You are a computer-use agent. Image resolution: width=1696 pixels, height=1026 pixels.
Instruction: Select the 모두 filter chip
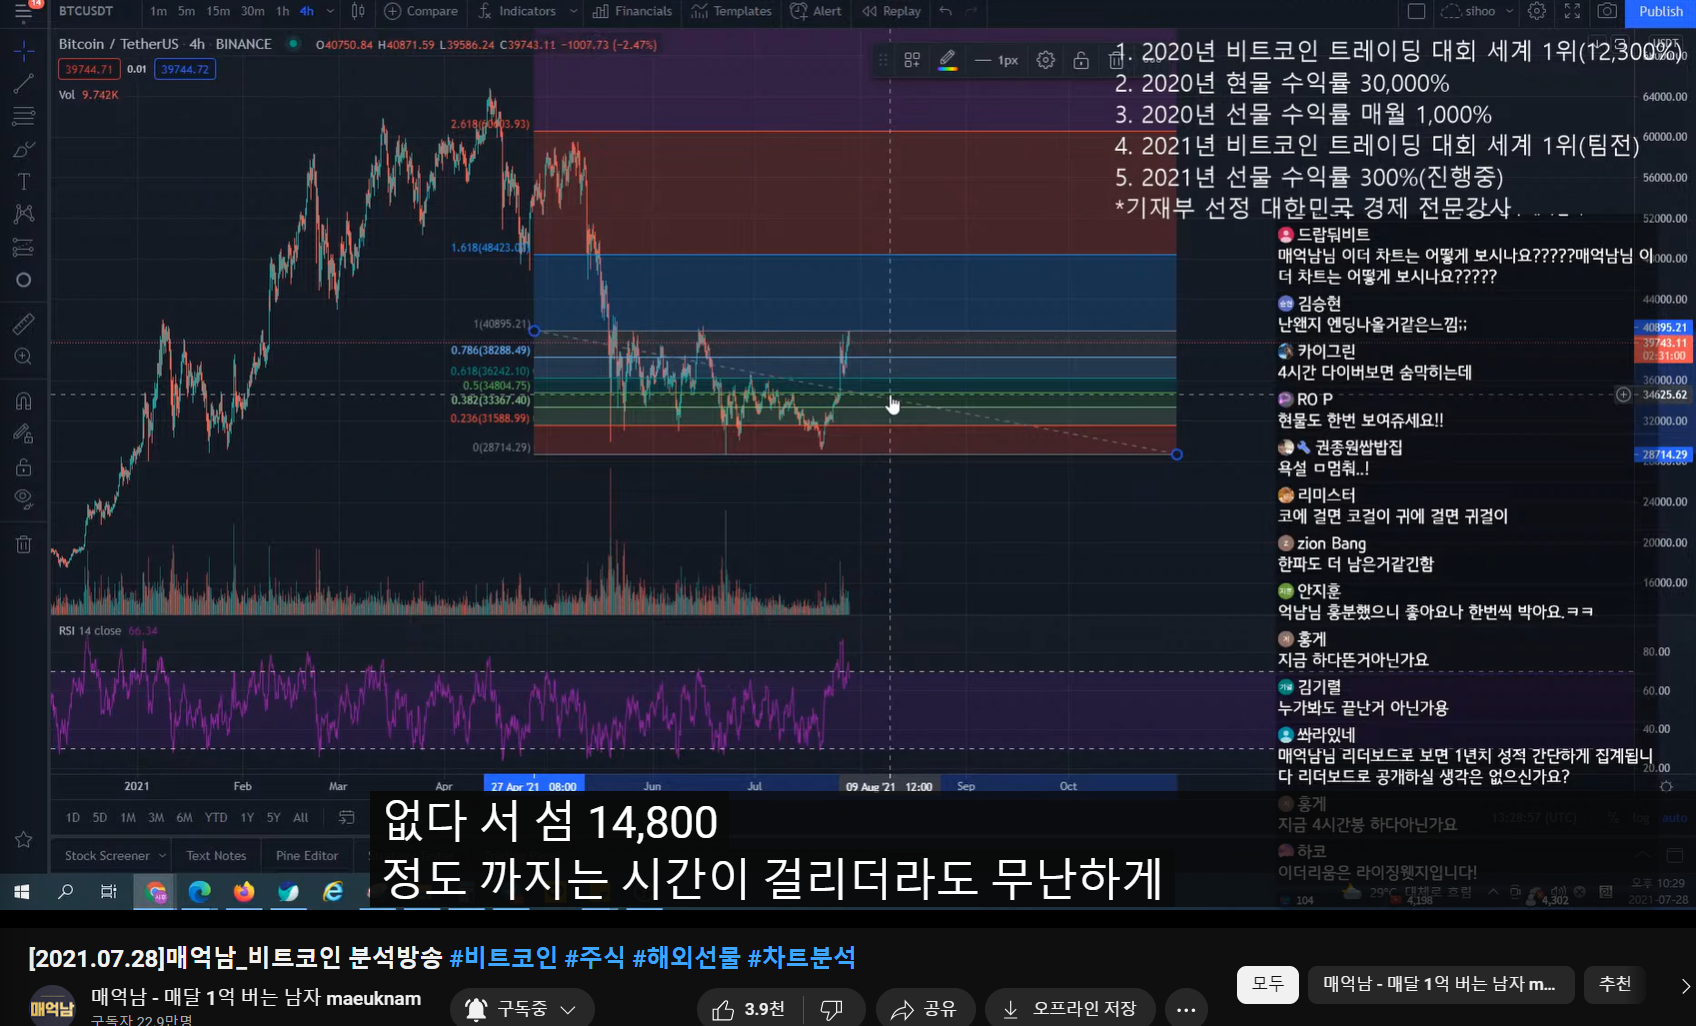[x=1268, y=984]
